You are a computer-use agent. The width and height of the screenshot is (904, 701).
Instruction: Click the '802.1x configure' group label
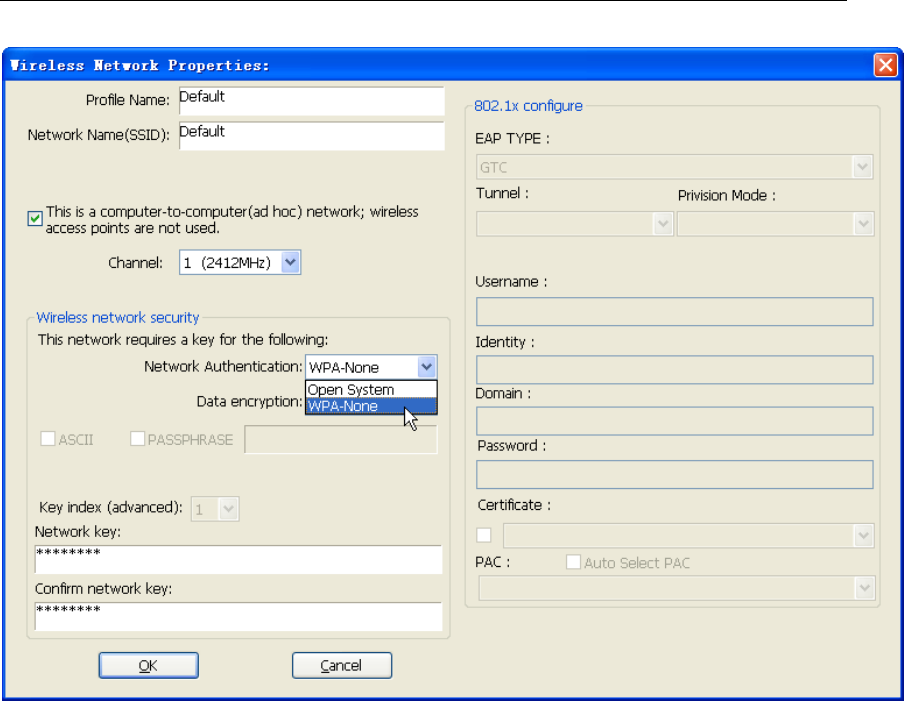[x=528, y=106]
